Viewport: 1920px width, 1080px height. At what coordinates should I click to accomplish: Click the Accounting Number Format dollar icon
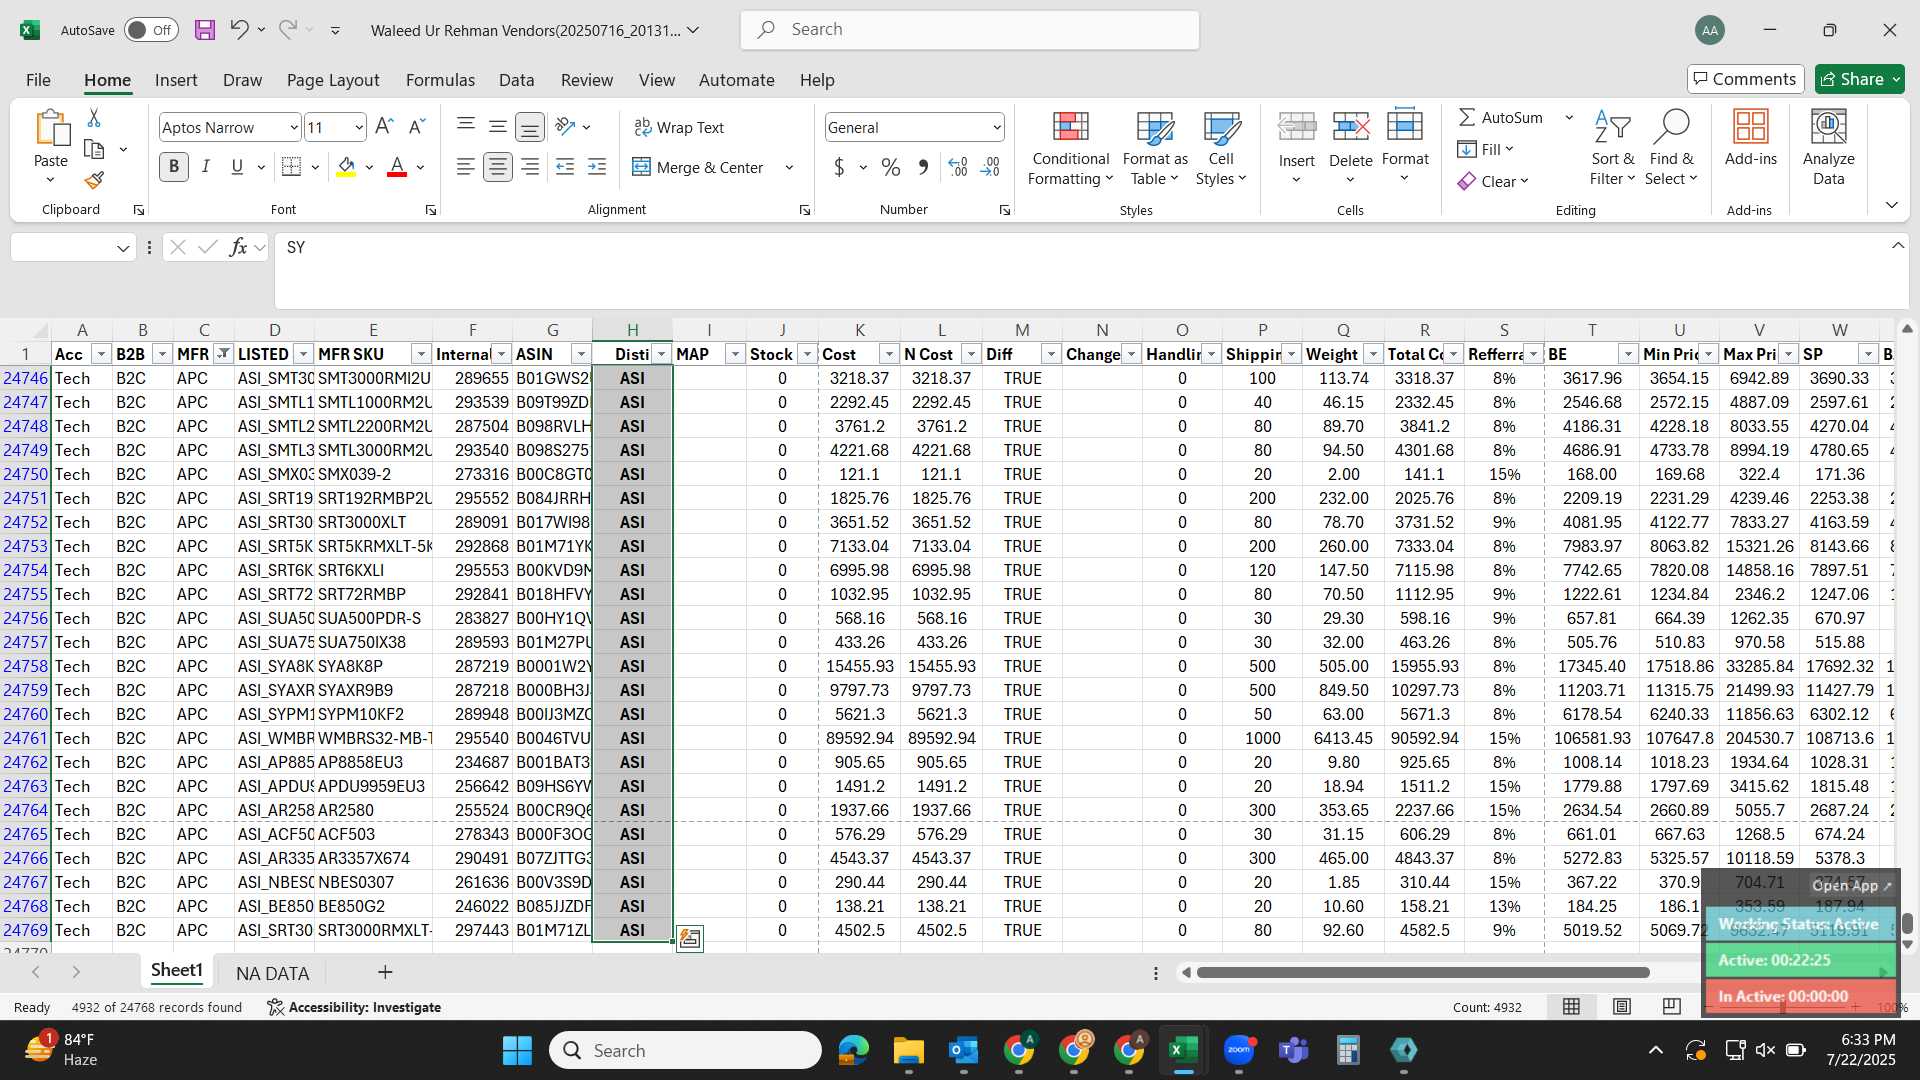[839, 167]
